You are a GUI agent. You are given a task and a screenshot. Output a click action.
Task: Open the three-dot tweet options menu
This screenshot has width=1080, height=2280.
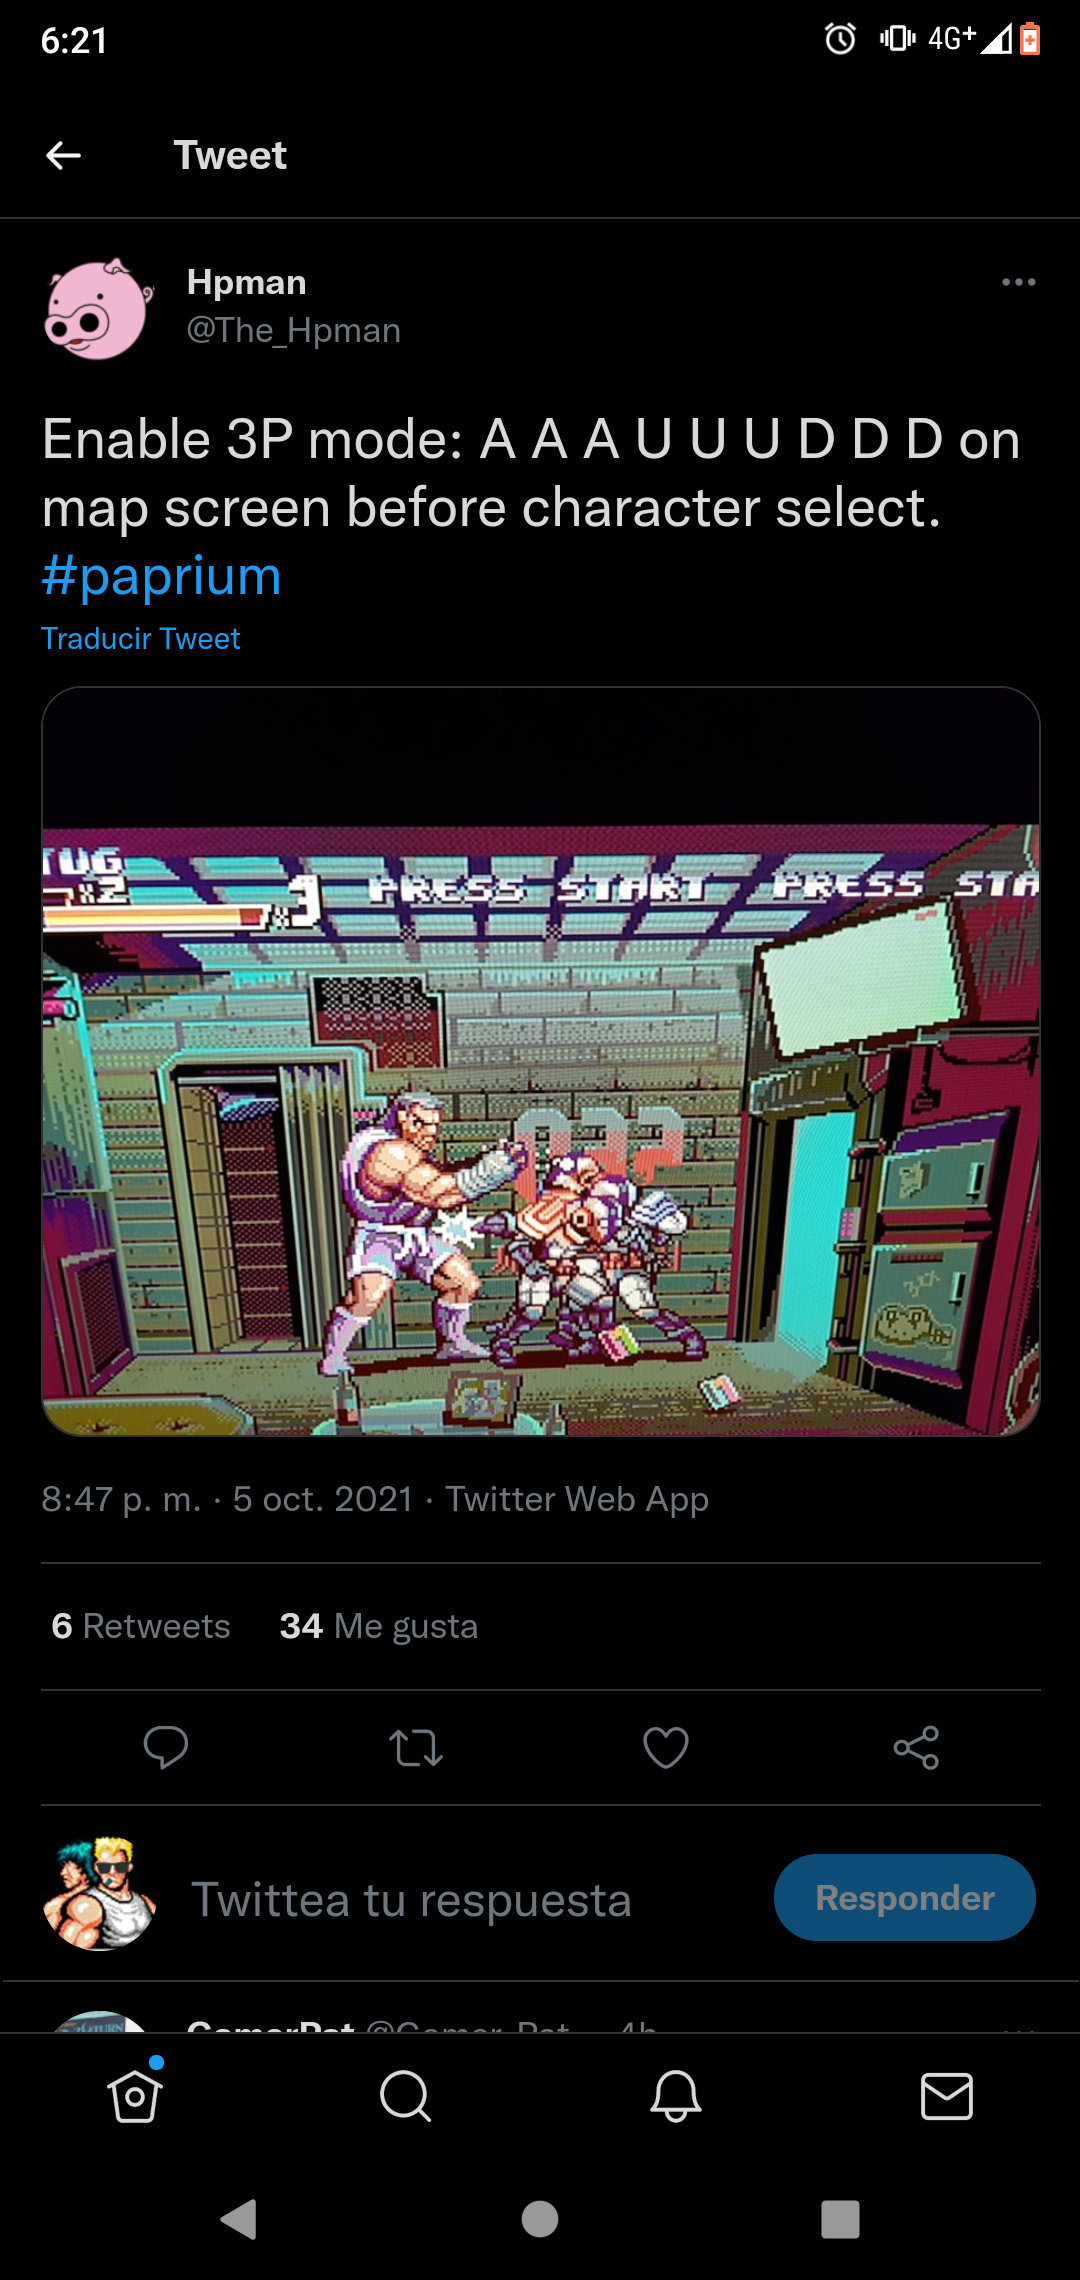pos(1018,282)
